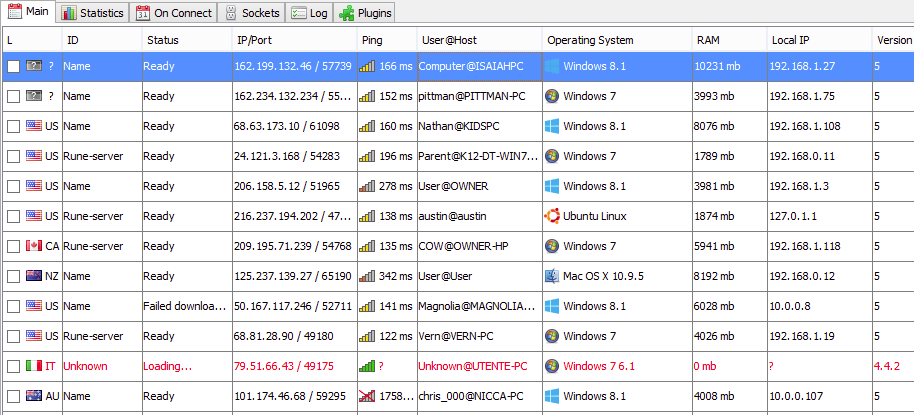Image resolution: width=914 pixels, height=415 pixels.
Task: Click Sockets tab outlet icon
Action: (x=231, y=13)
